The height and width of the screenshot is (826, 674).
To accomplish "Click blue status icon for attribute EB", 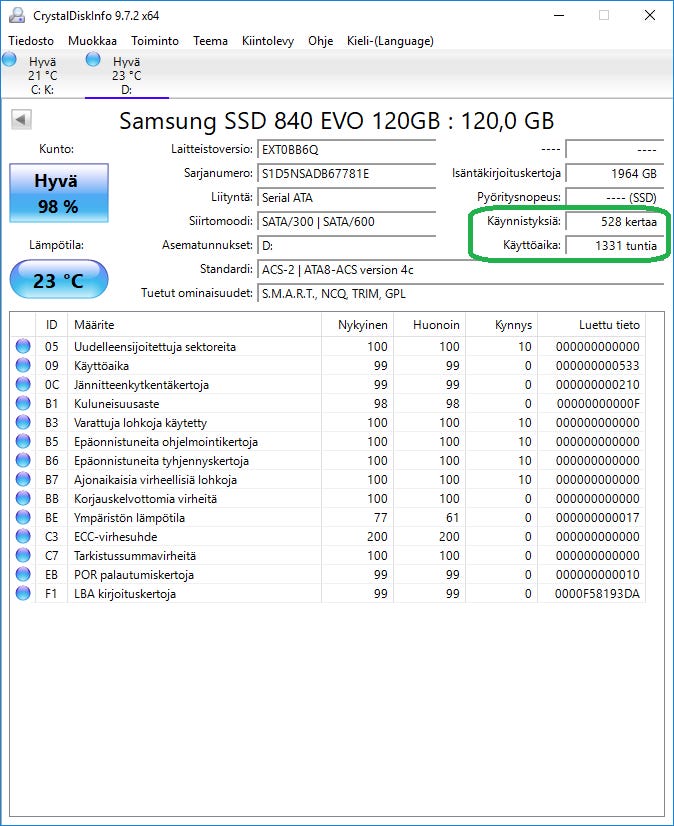I will pos(23,574).
